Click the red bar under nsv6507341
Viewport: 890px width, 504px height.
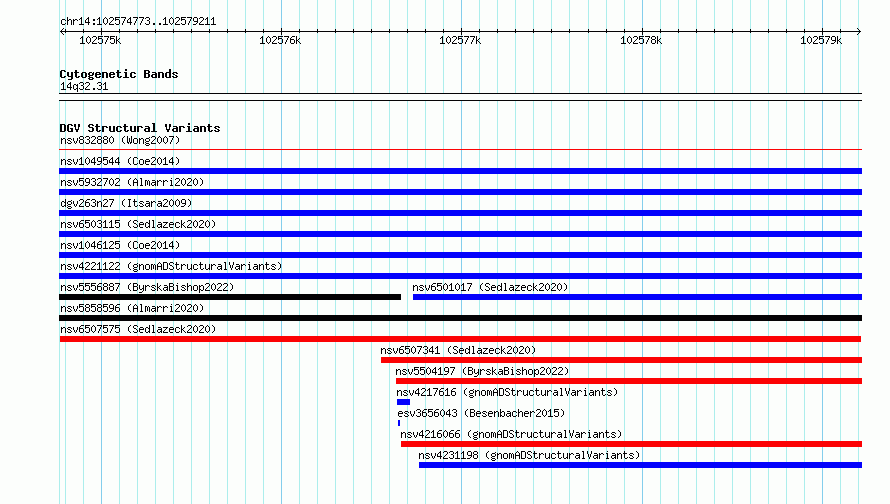coord(622,360)
